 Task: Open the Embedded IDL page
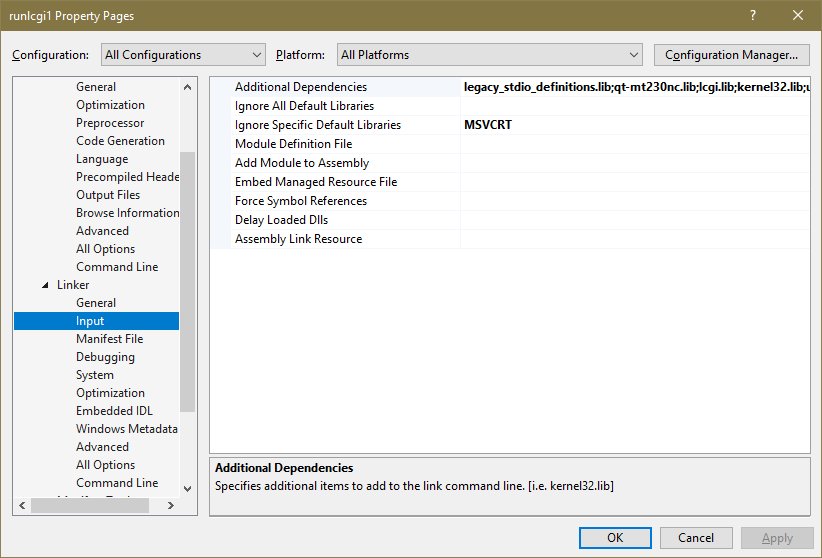pos(114,411)
